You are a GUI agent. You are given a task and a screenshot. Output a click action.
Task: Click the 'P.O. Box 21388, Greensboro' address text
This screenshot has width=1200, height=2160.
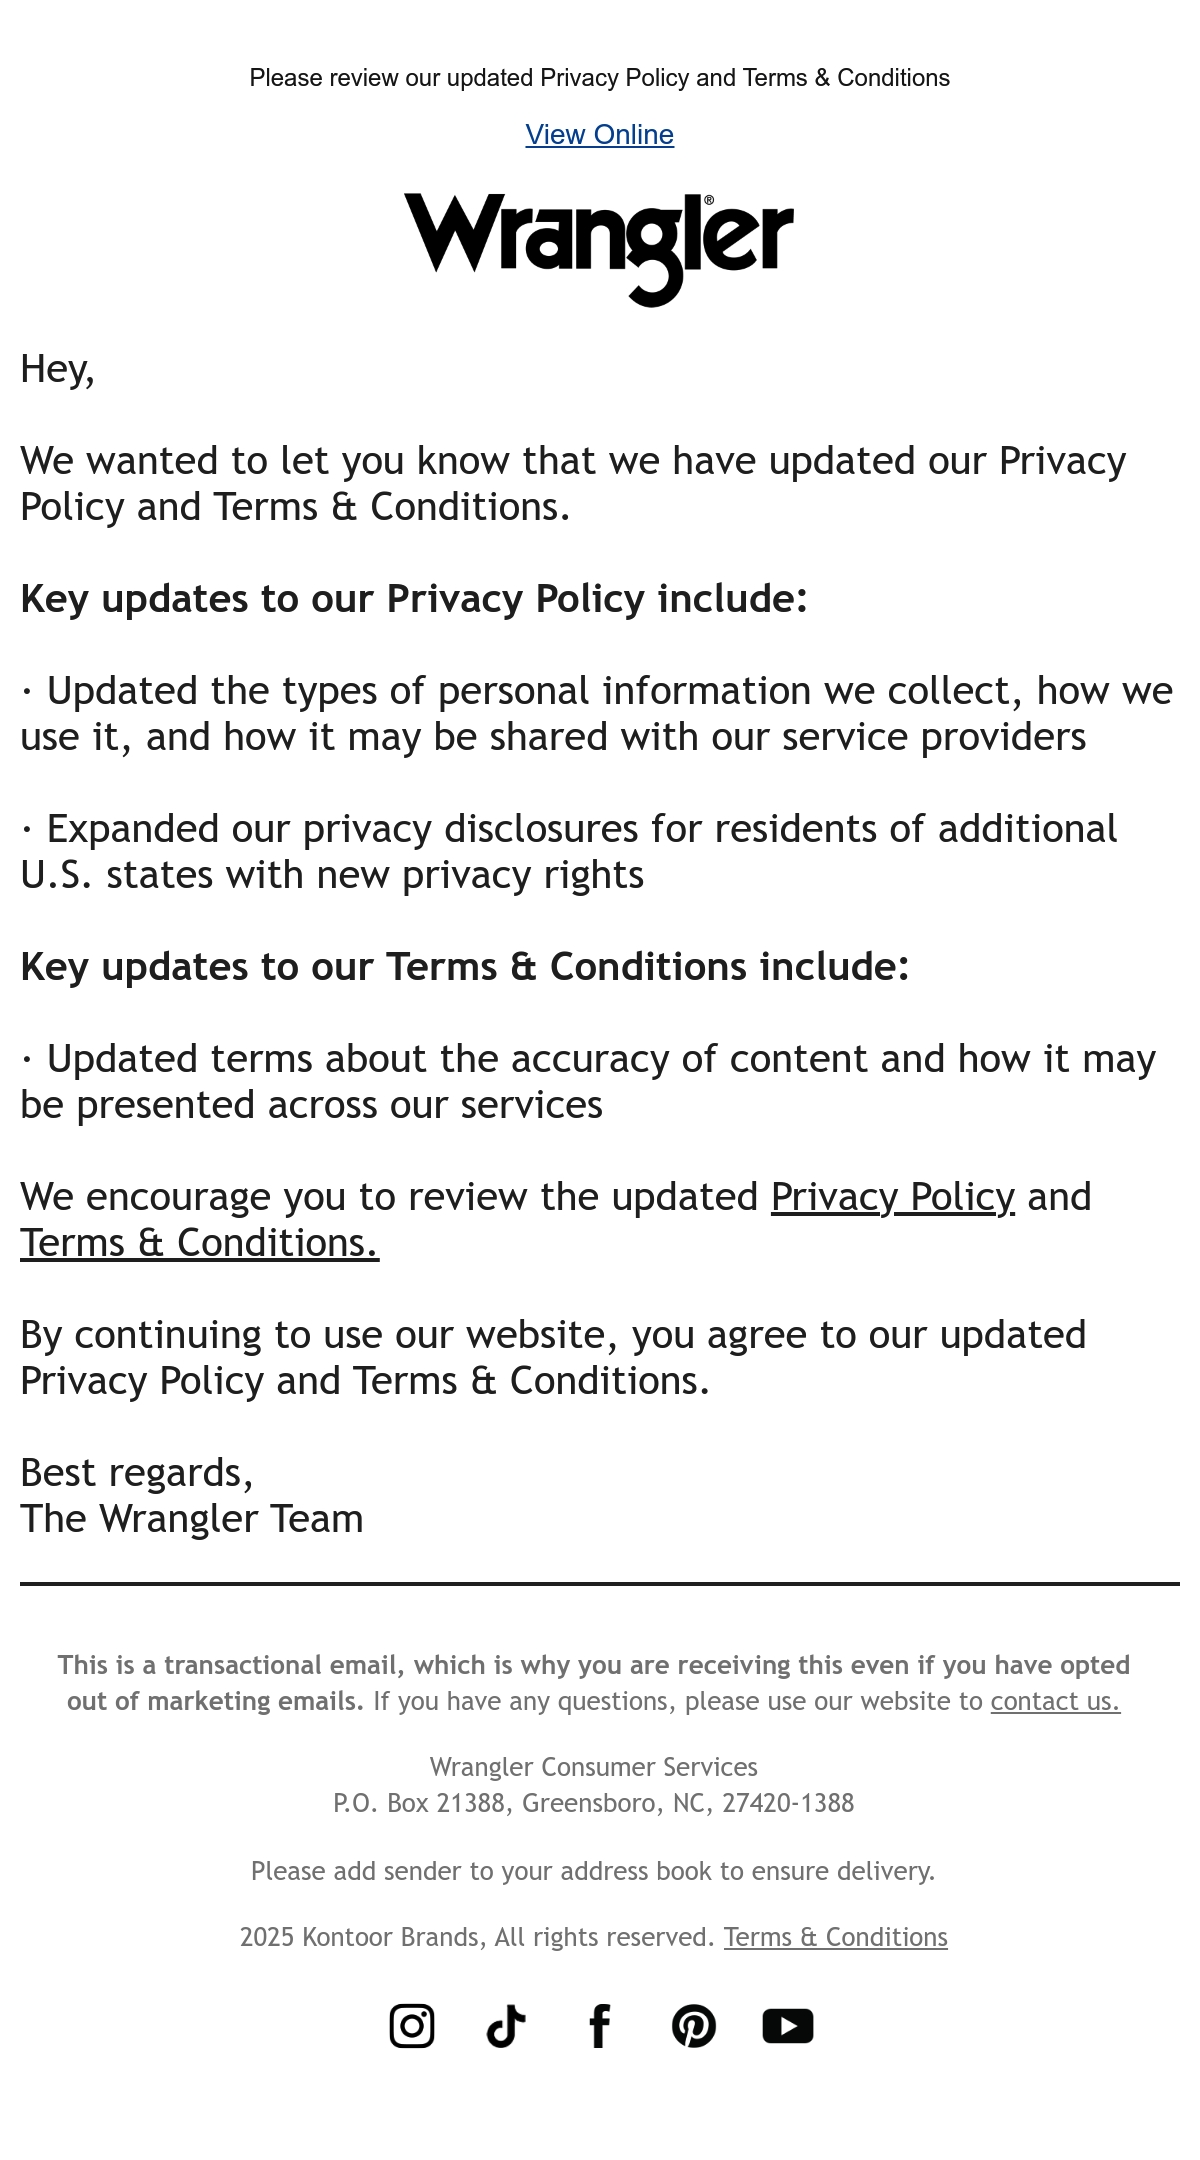coord(594,1803)
